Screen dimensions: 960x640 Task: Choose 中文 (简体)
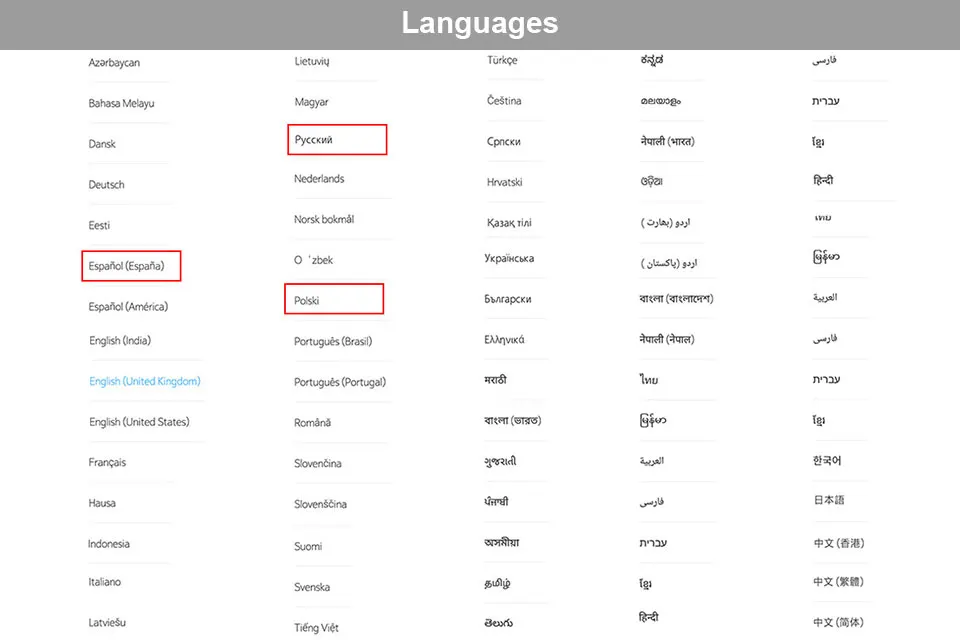point(838,622)
